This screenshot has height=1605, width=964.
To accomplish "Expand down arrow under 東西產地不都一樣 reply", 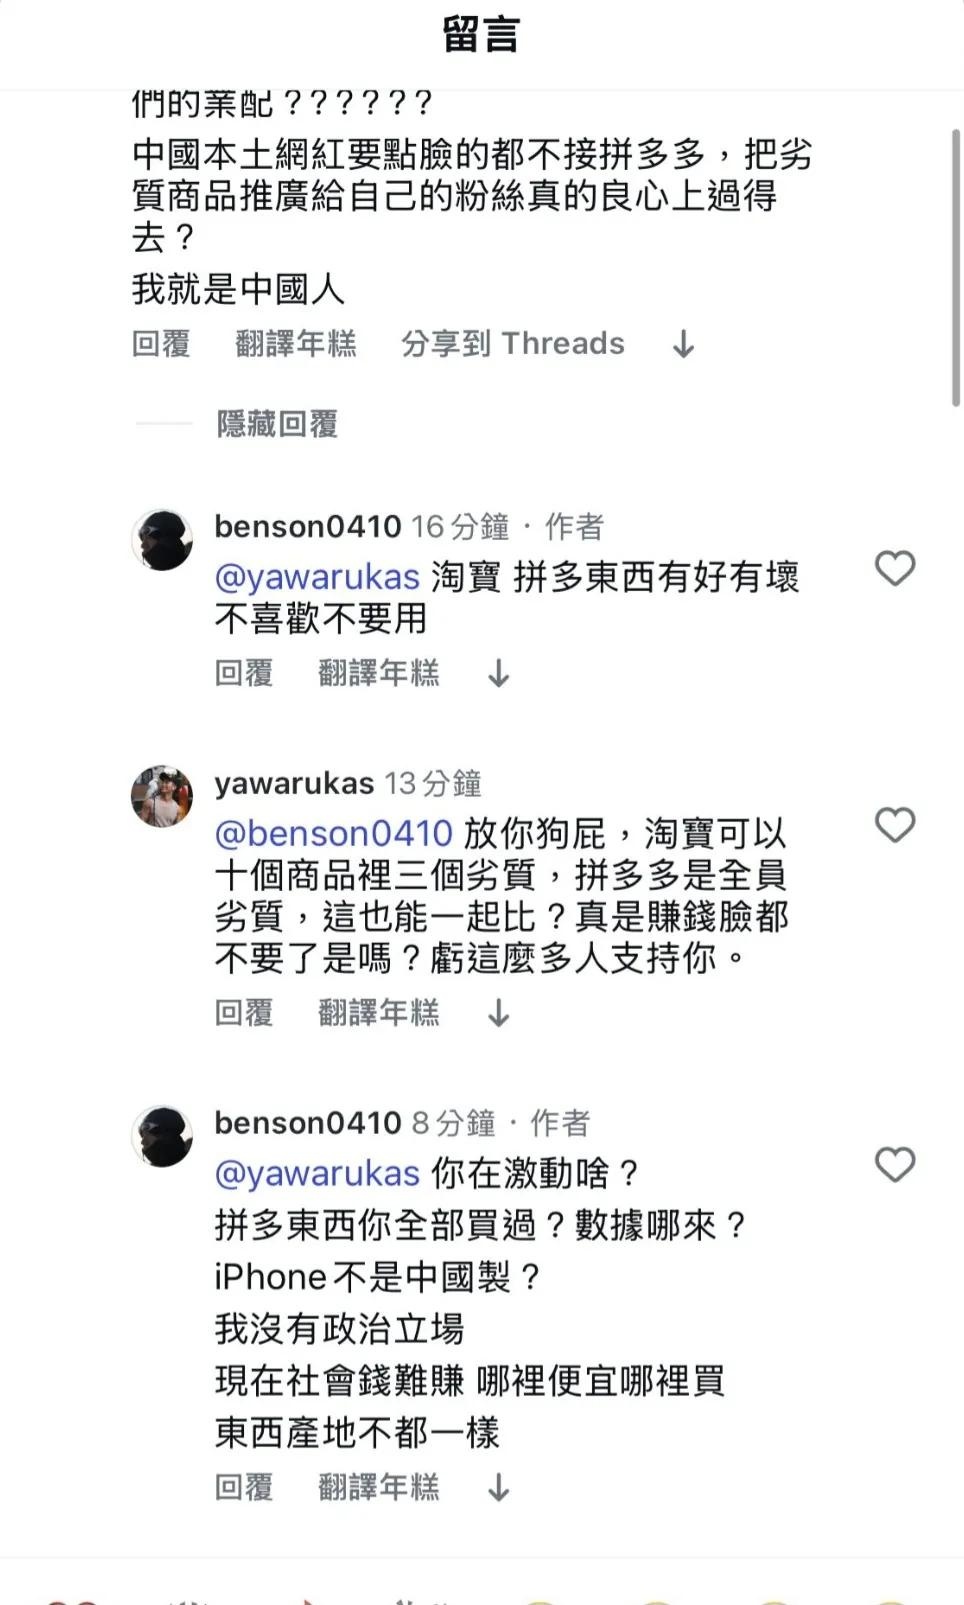I will click(498, 1487).
